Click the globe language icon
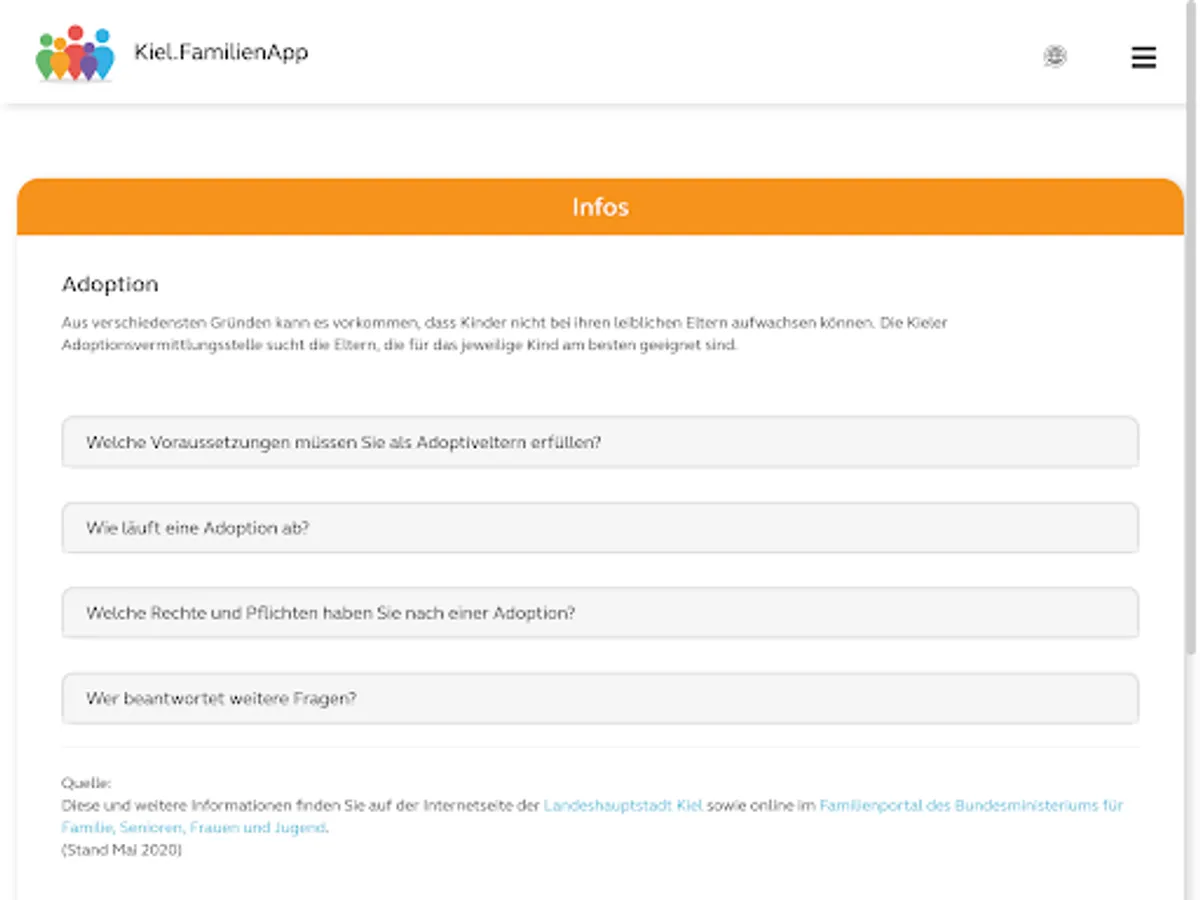 pos(1055,57)
